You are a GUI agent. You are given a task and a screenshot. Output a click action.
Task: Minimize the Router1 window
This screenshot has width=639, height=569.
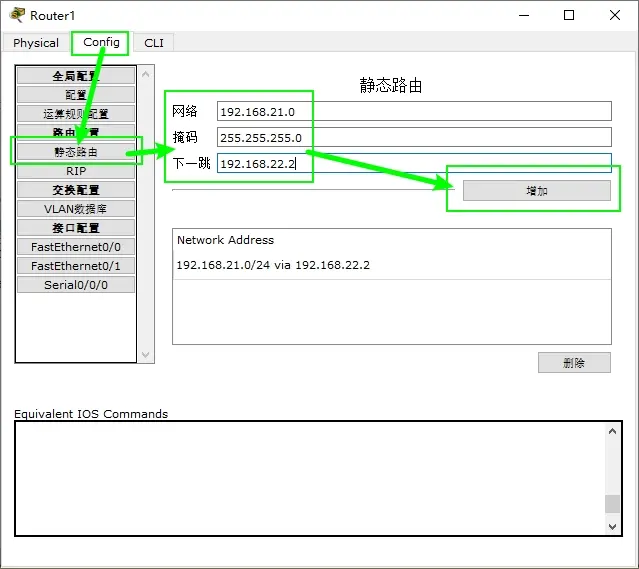(524, 15)
